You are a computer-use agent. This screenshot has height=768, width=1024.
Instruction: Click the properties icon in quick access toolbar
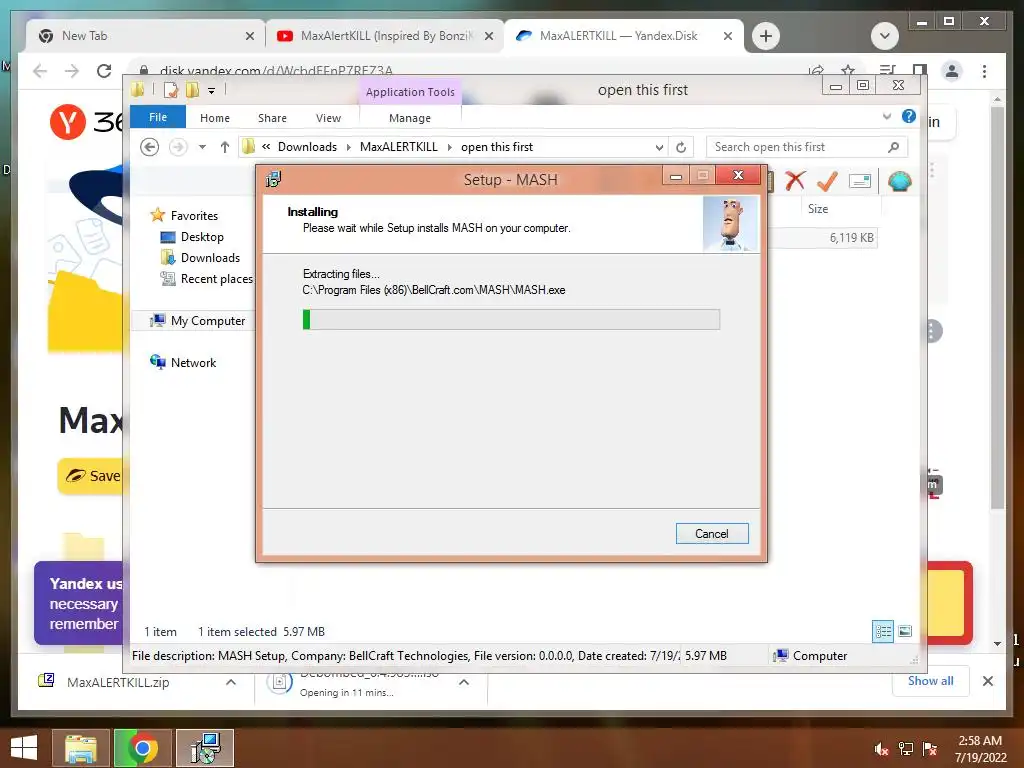[x=171, y=90]
